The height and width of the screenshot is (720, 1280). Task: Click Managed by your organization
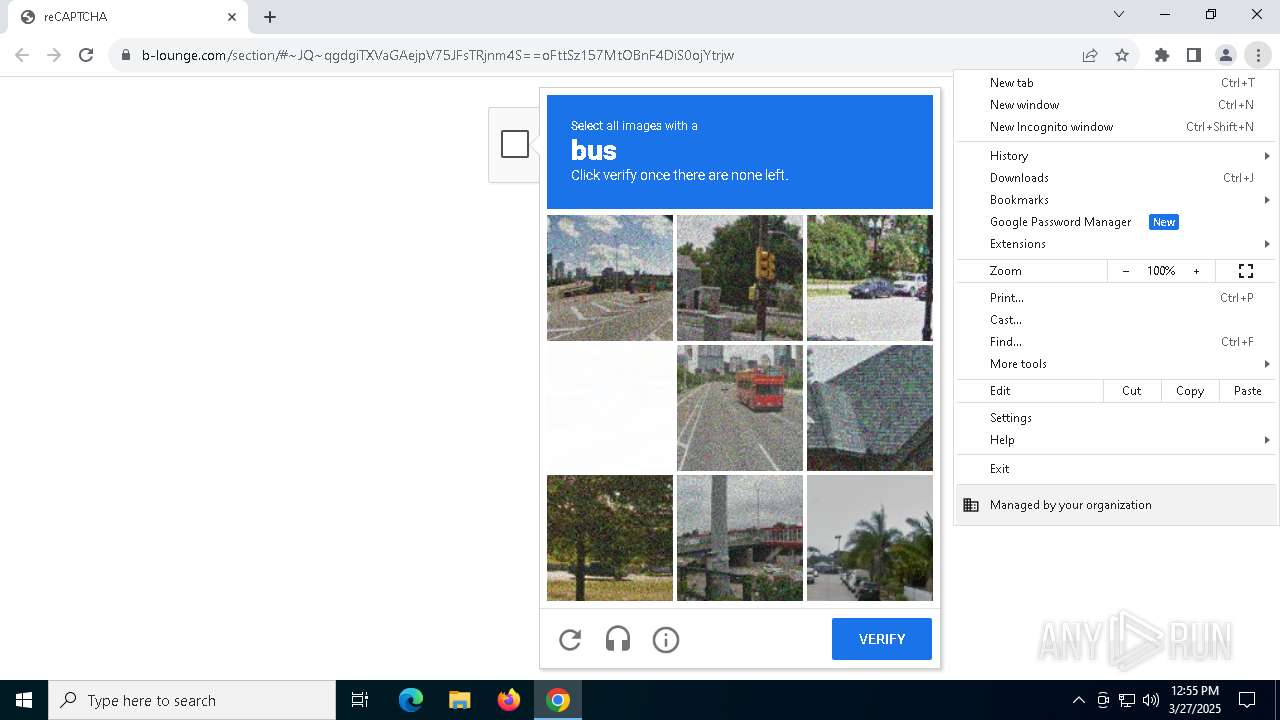click(x=1116, y=505)
